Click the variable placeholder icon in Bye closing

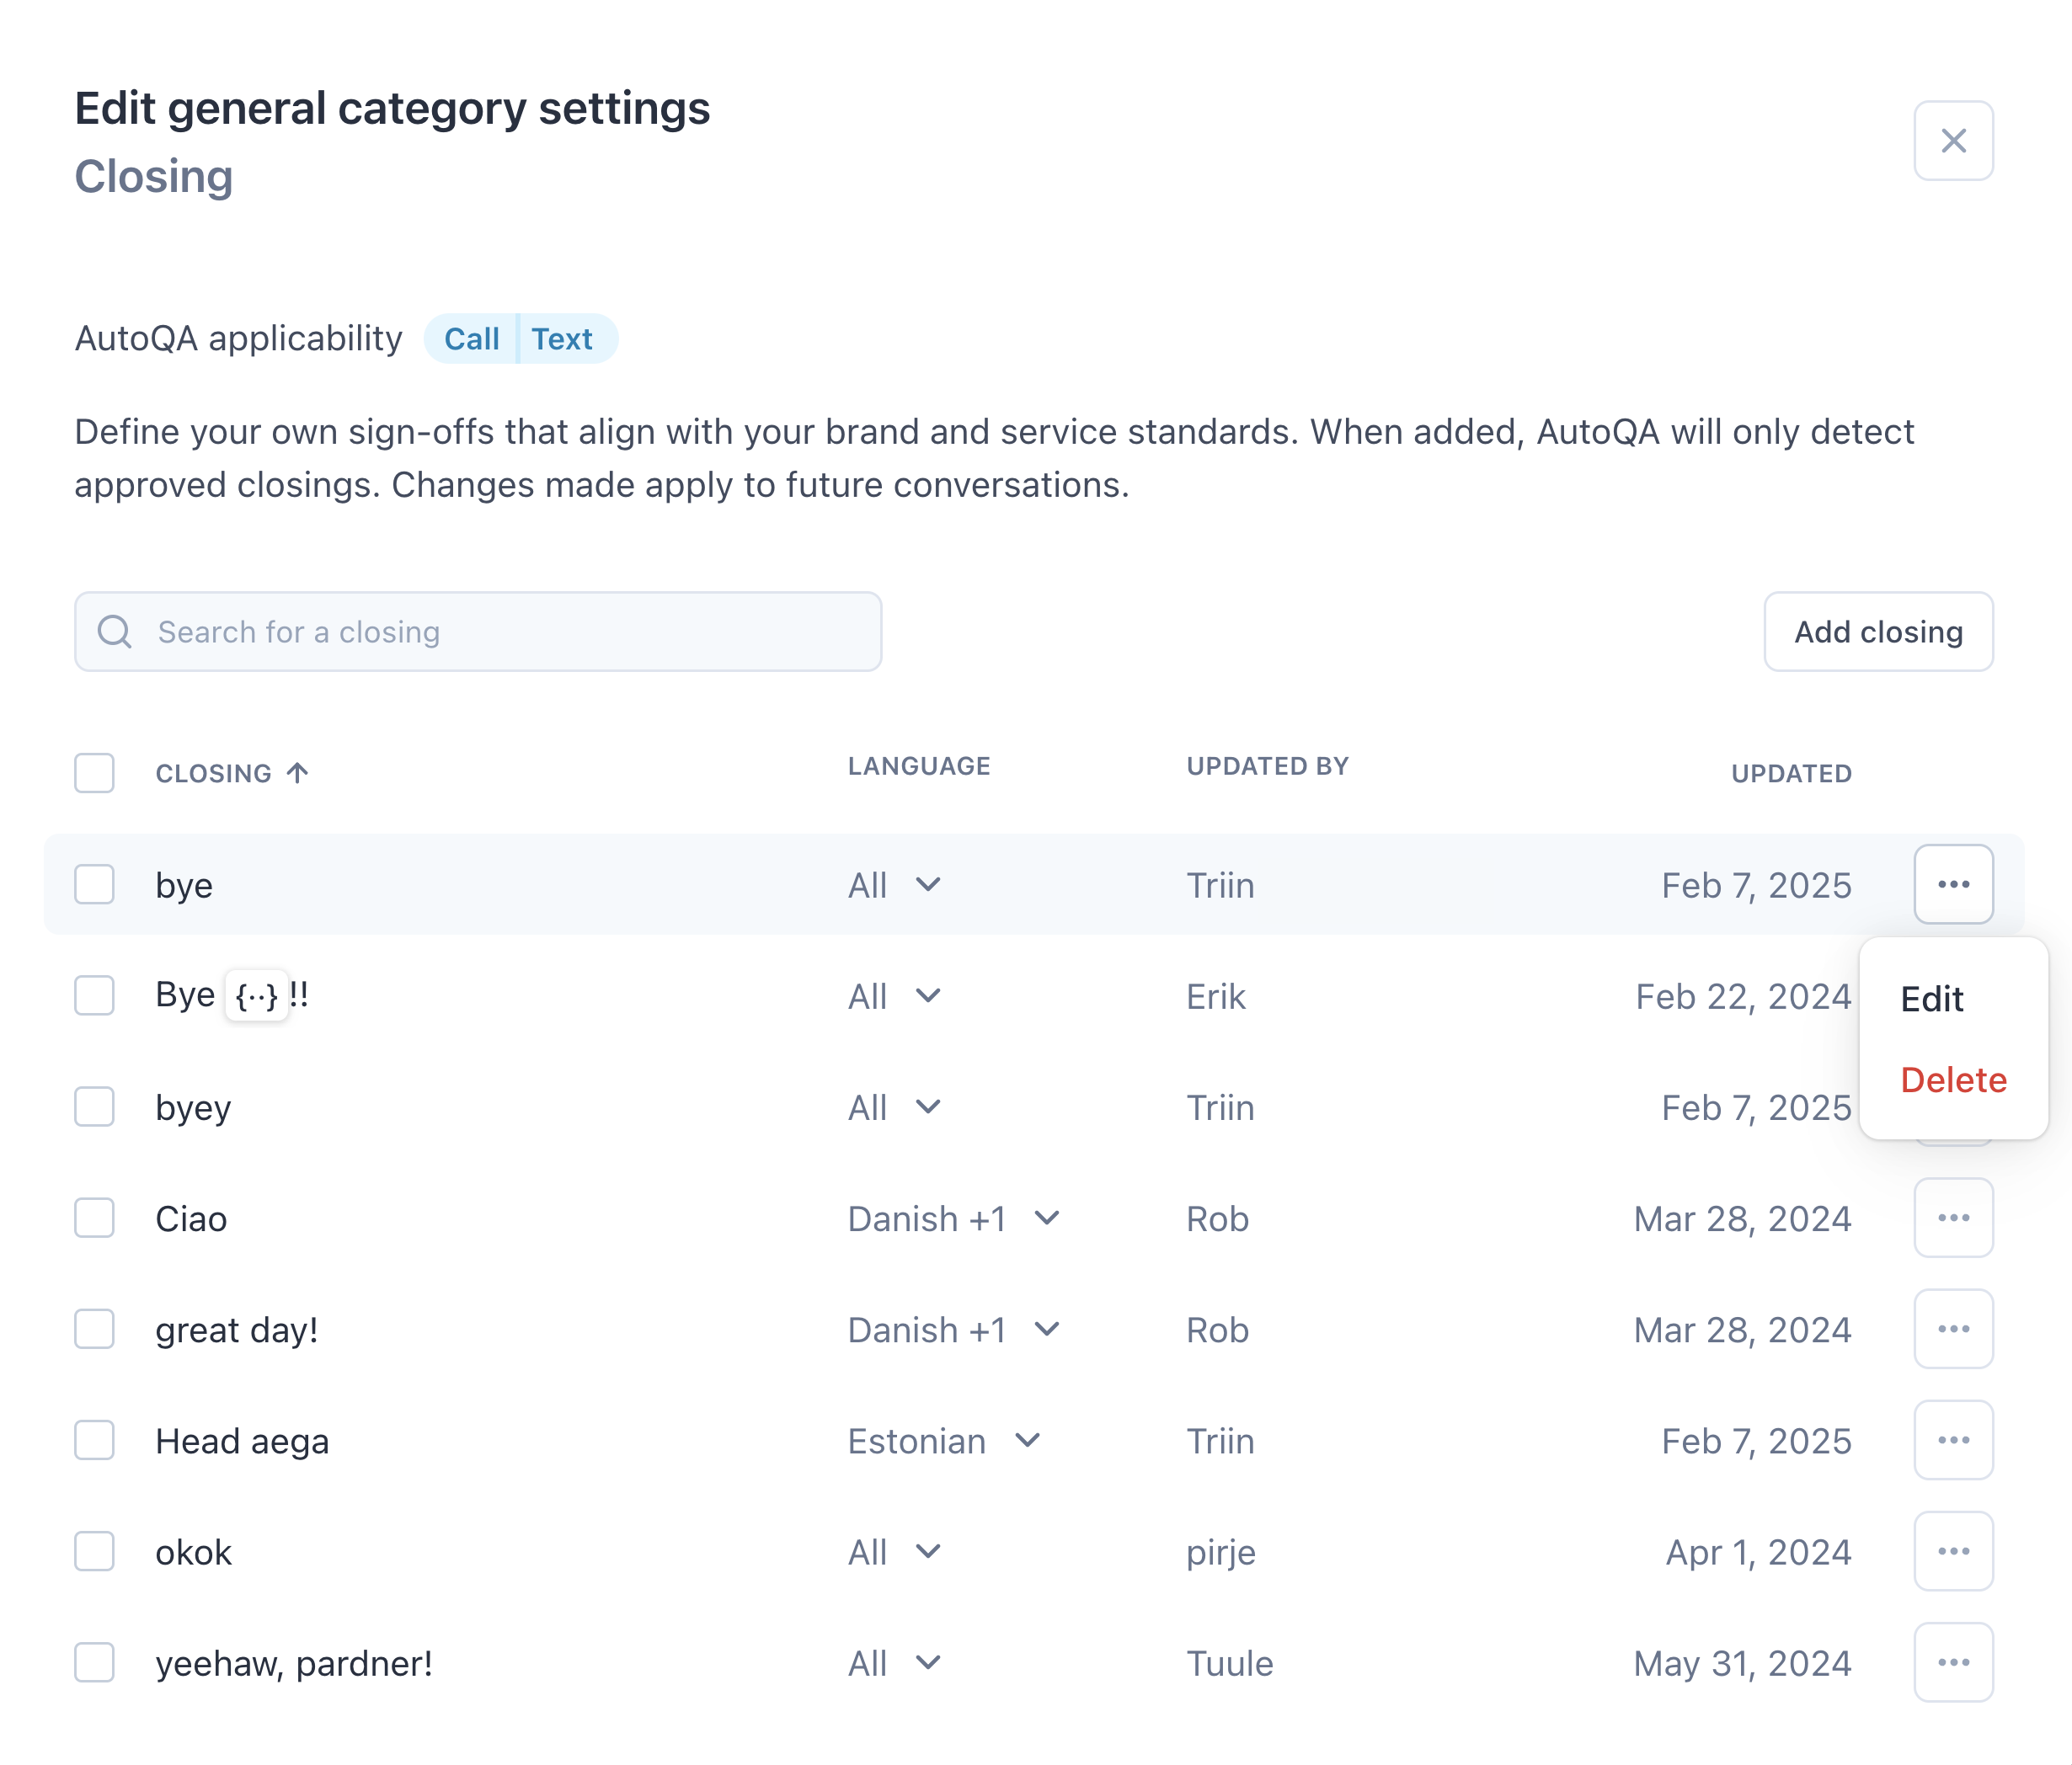[x=256, y=995]
